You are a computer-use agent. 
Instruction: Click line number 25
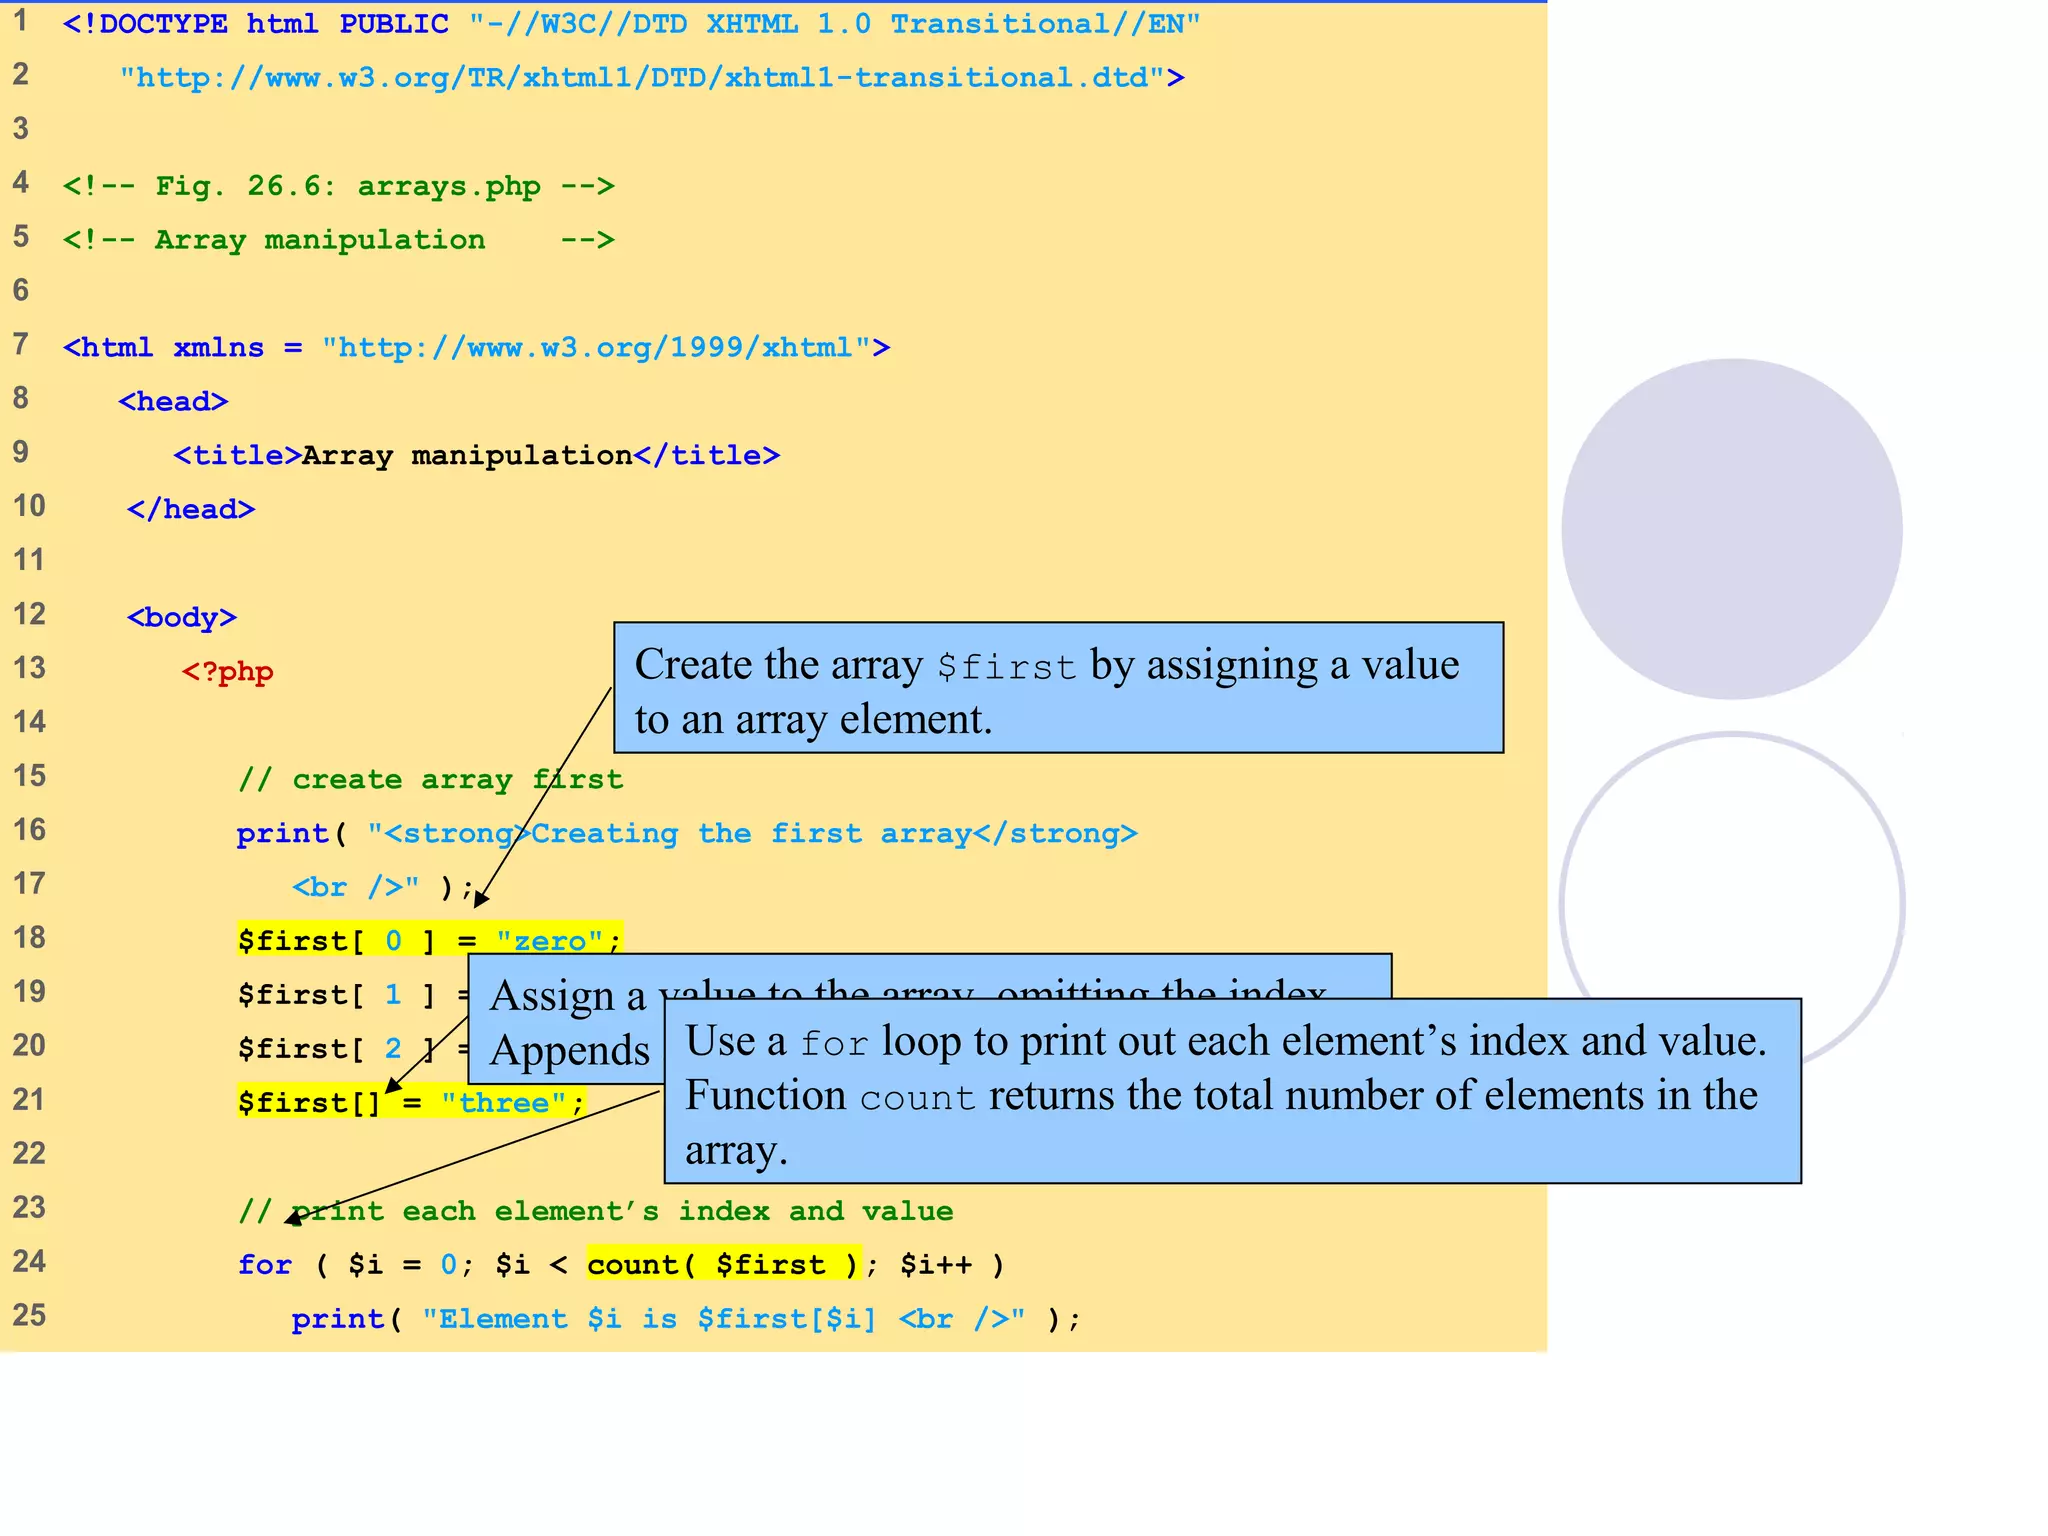point(29,1315)
